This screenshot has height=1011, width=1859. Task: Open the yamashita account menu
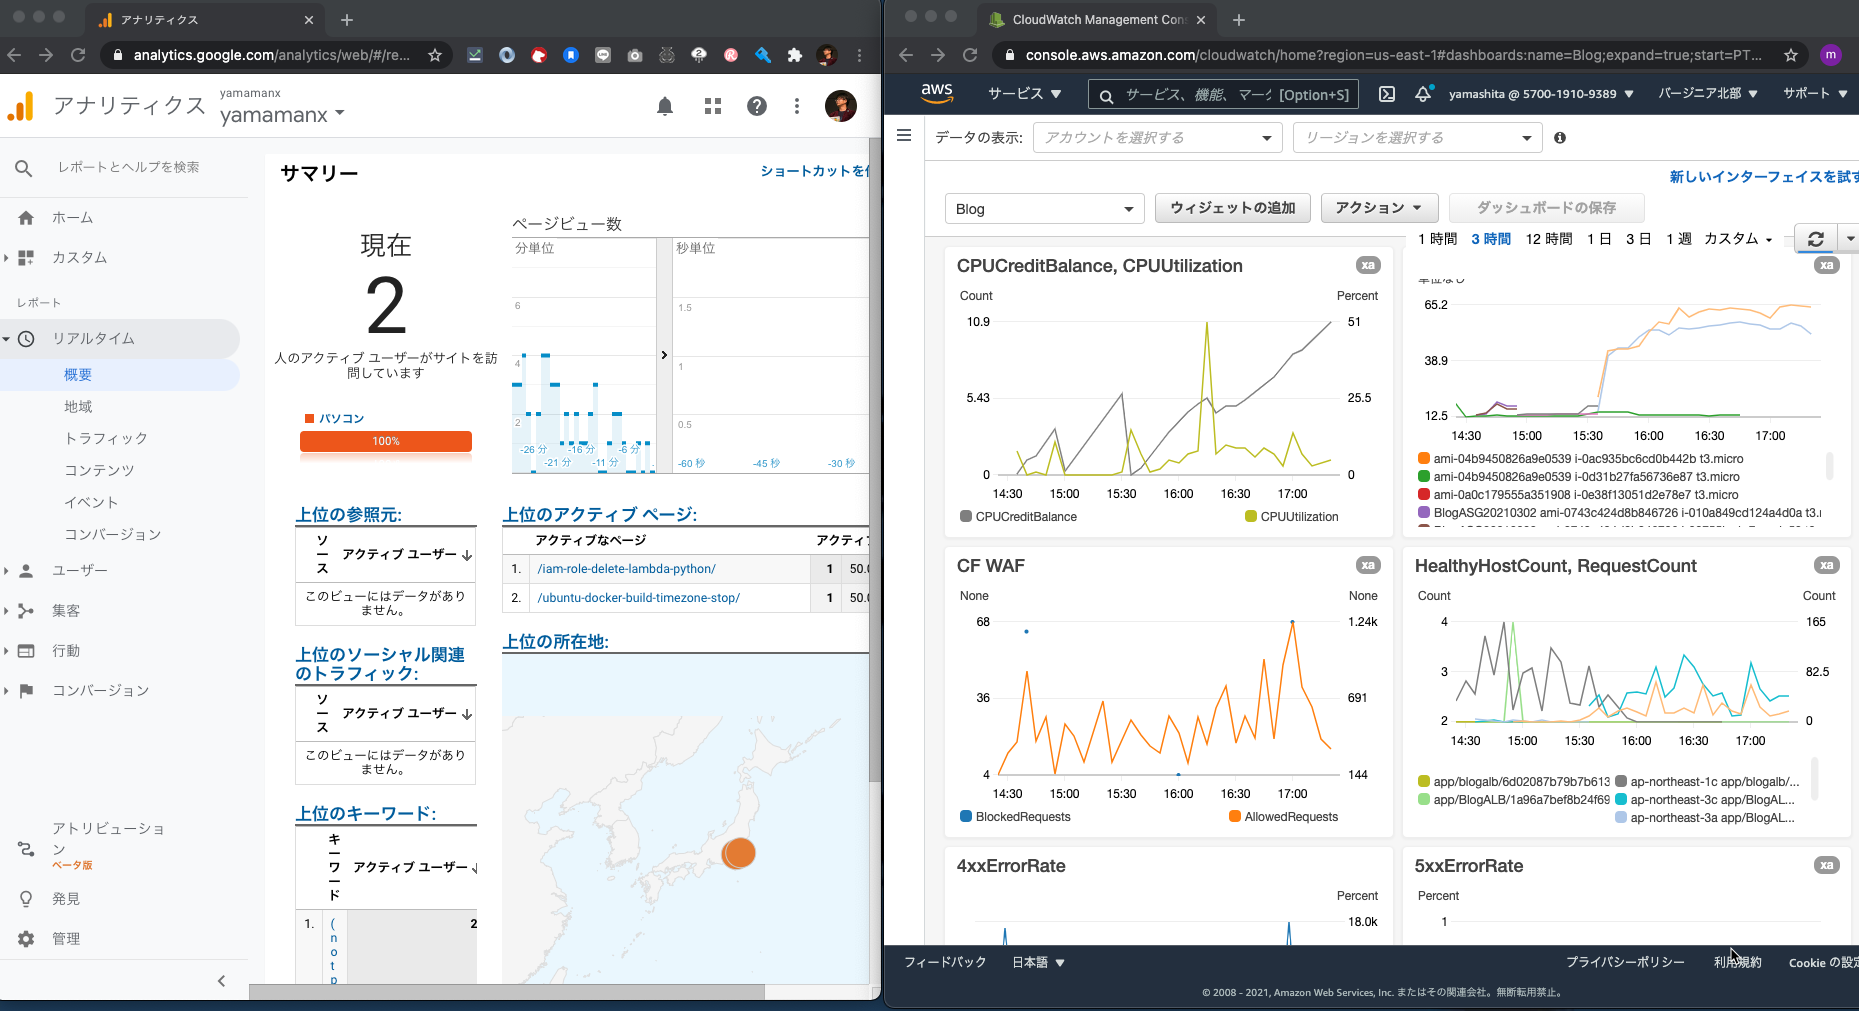[x=1541, y=94]
